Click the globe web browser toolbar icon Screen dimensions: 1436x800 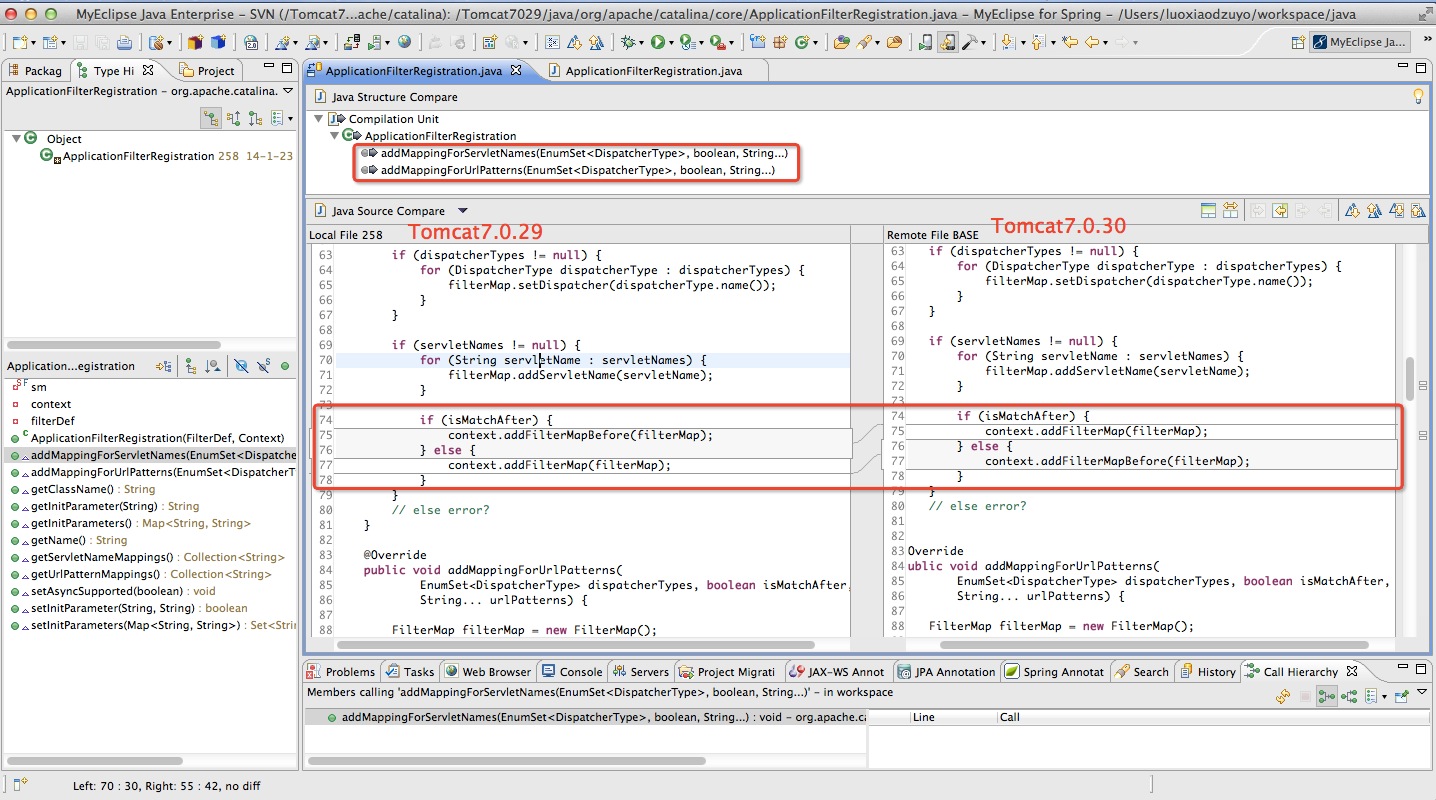(x=403, y=42)
